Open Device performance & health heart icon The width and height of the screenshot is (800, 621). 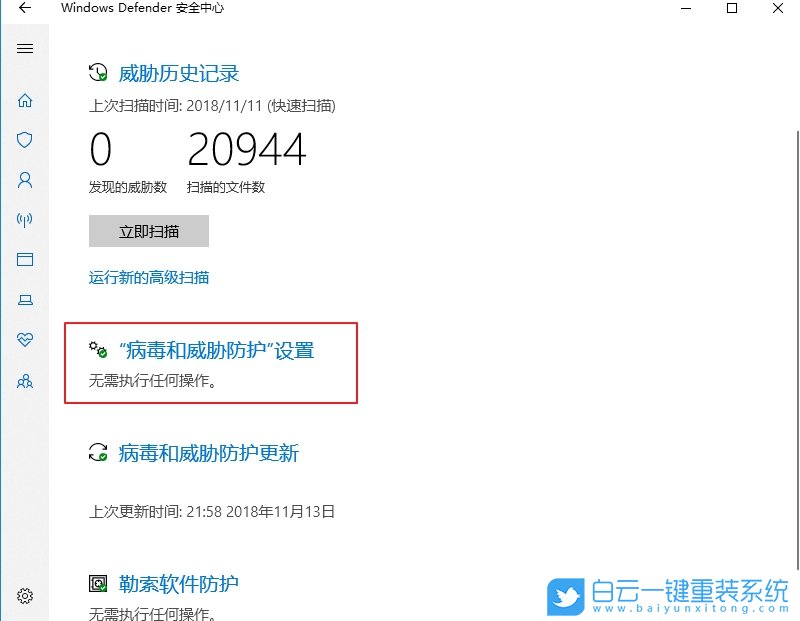pyautogui.click(x=24, y=339)
